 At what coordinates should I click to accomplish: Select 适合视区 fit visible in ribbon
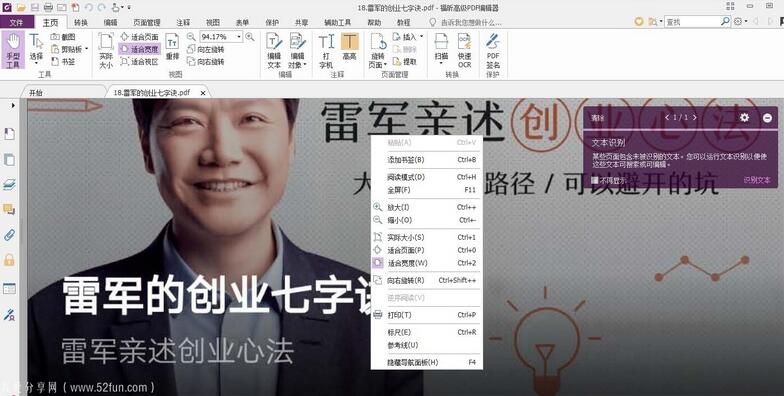pyautogui.click(x=140, y=62)
